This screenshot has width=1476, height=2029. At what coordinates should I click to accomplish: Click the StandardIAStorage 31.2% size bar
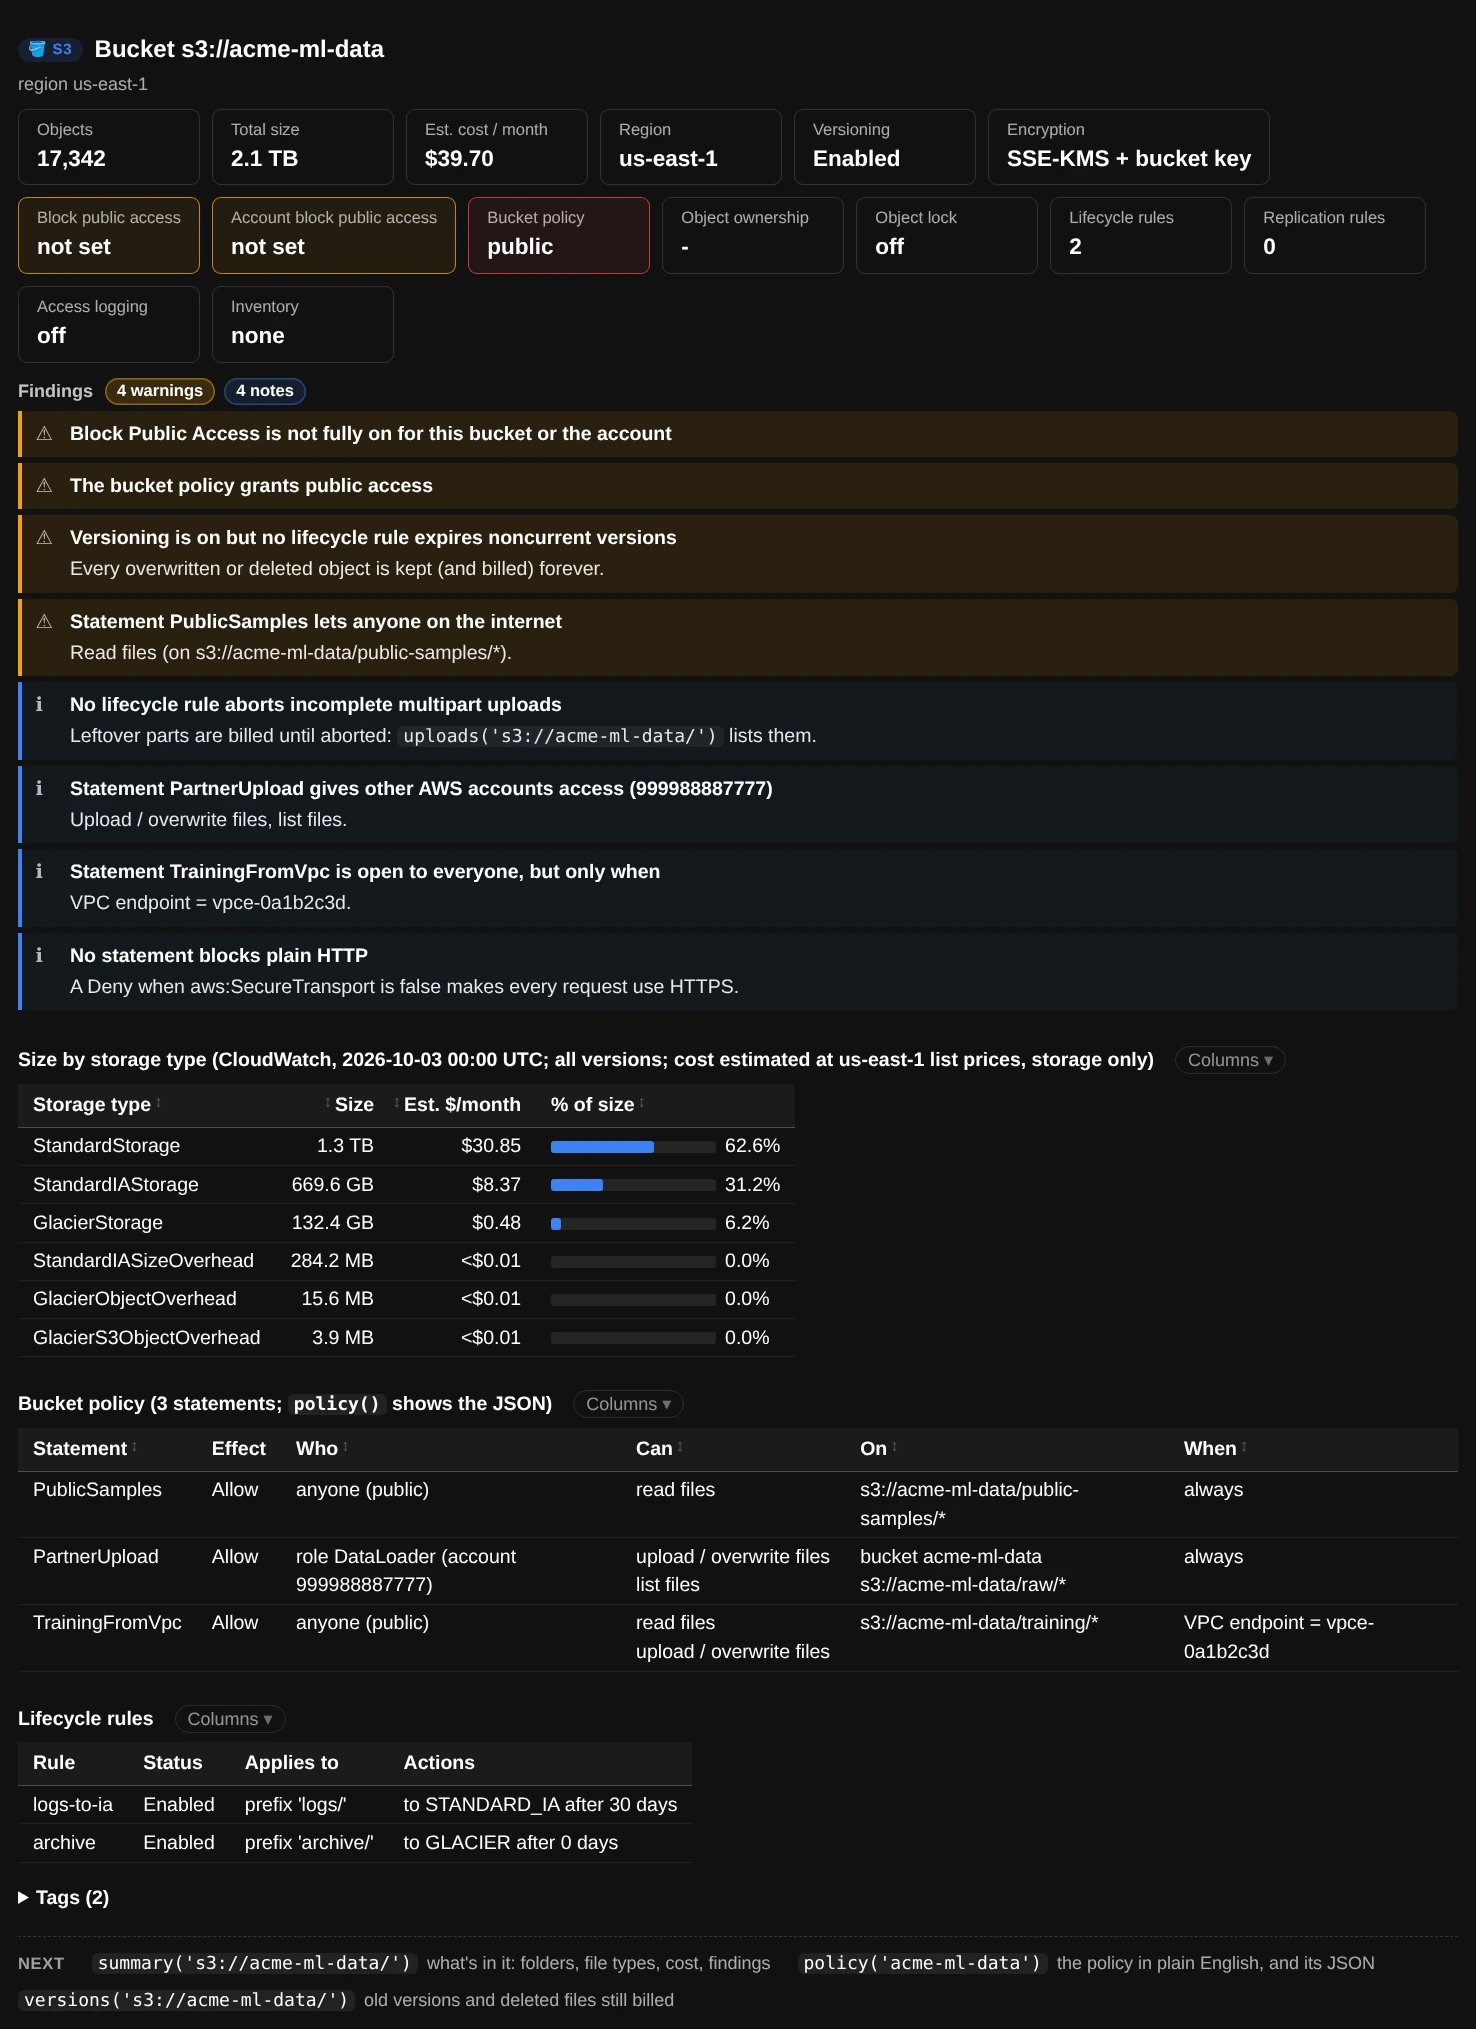(x=633, y=1185)
